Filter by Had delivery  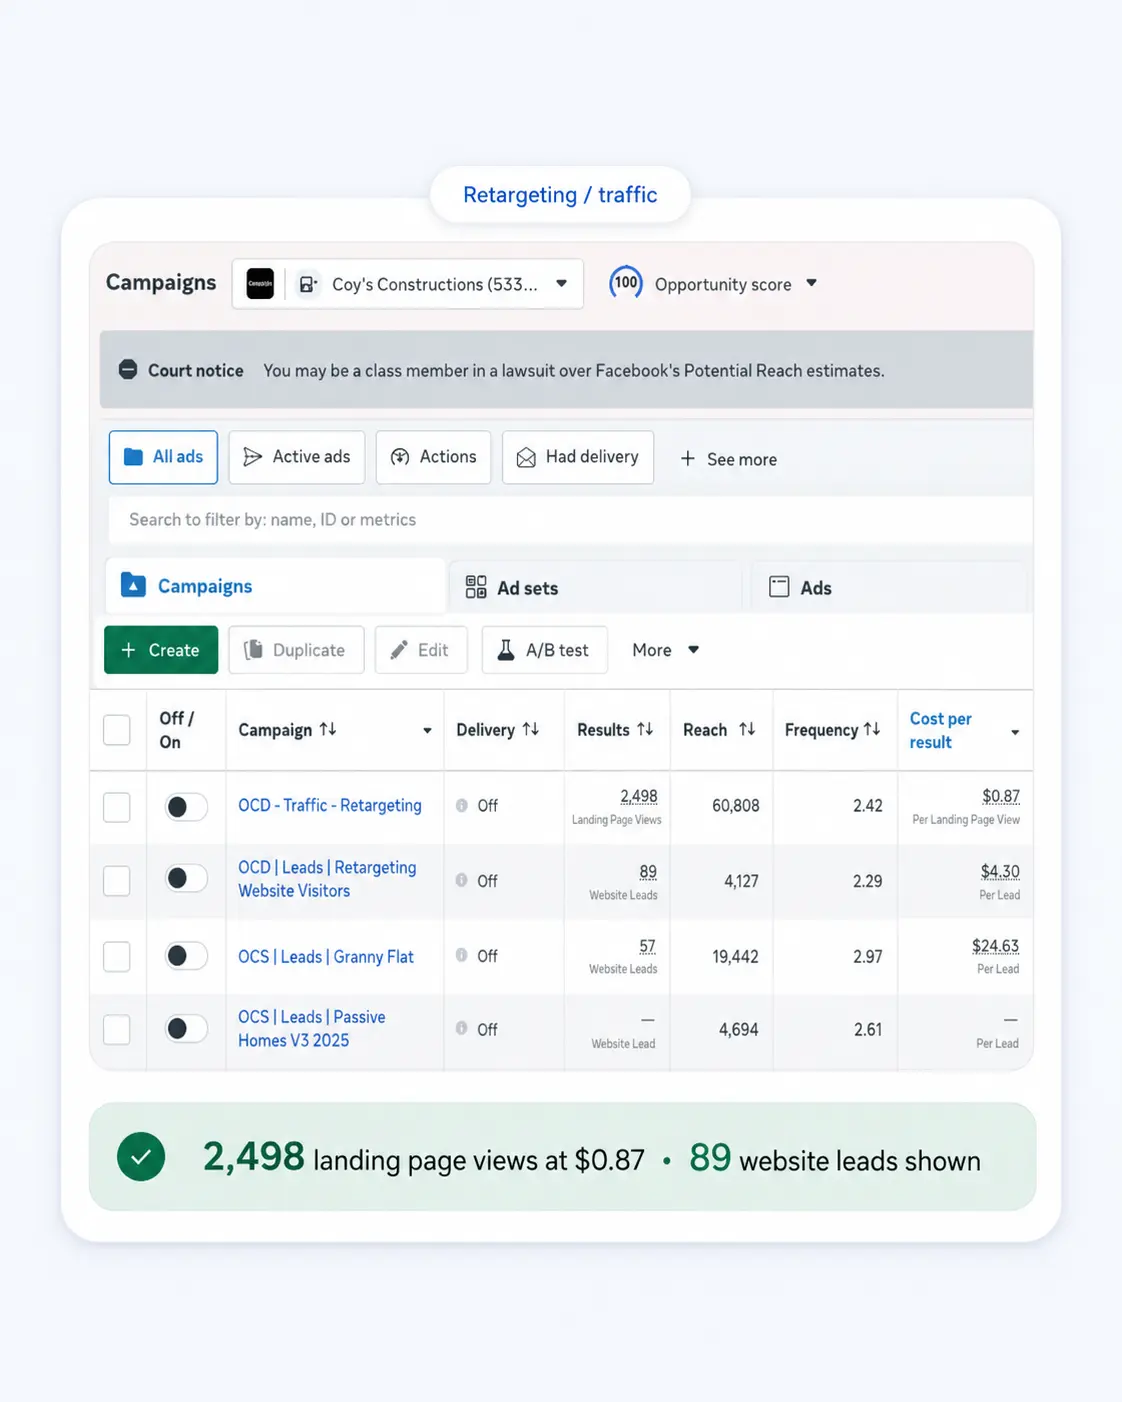pos(578,457)
